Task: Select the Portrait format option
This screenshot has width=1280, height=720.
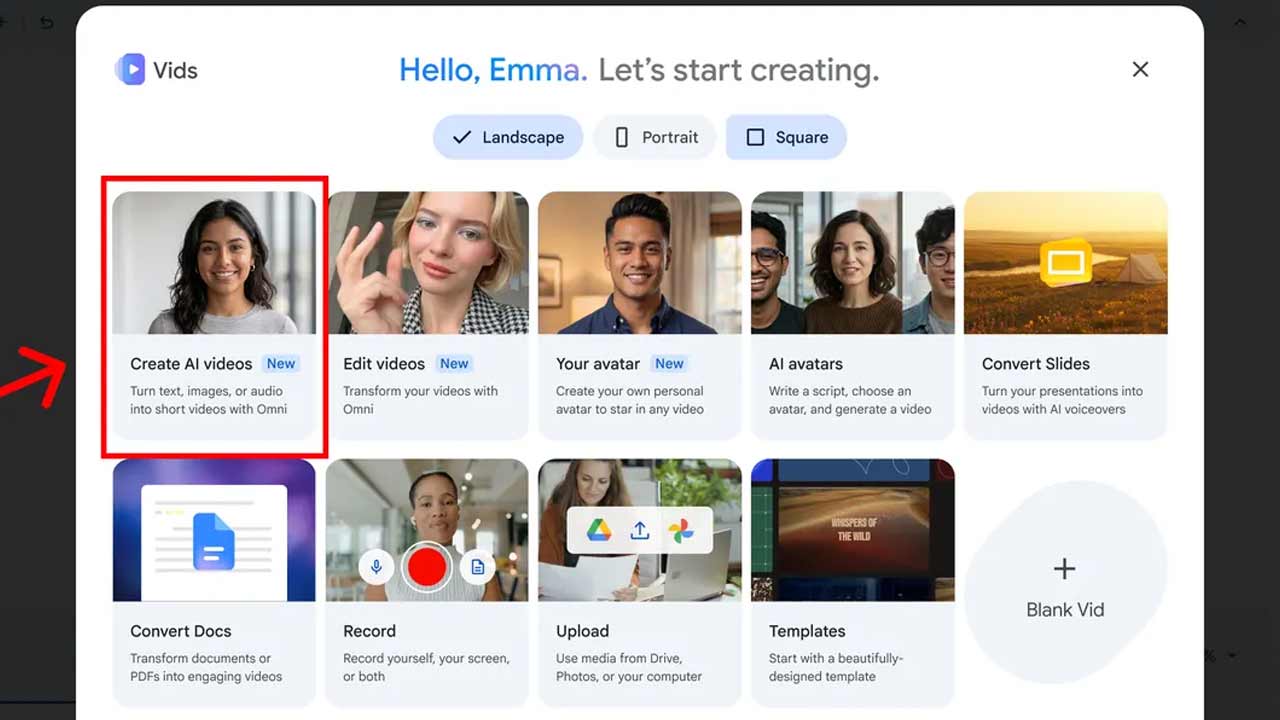Action: tap(655, 137)
